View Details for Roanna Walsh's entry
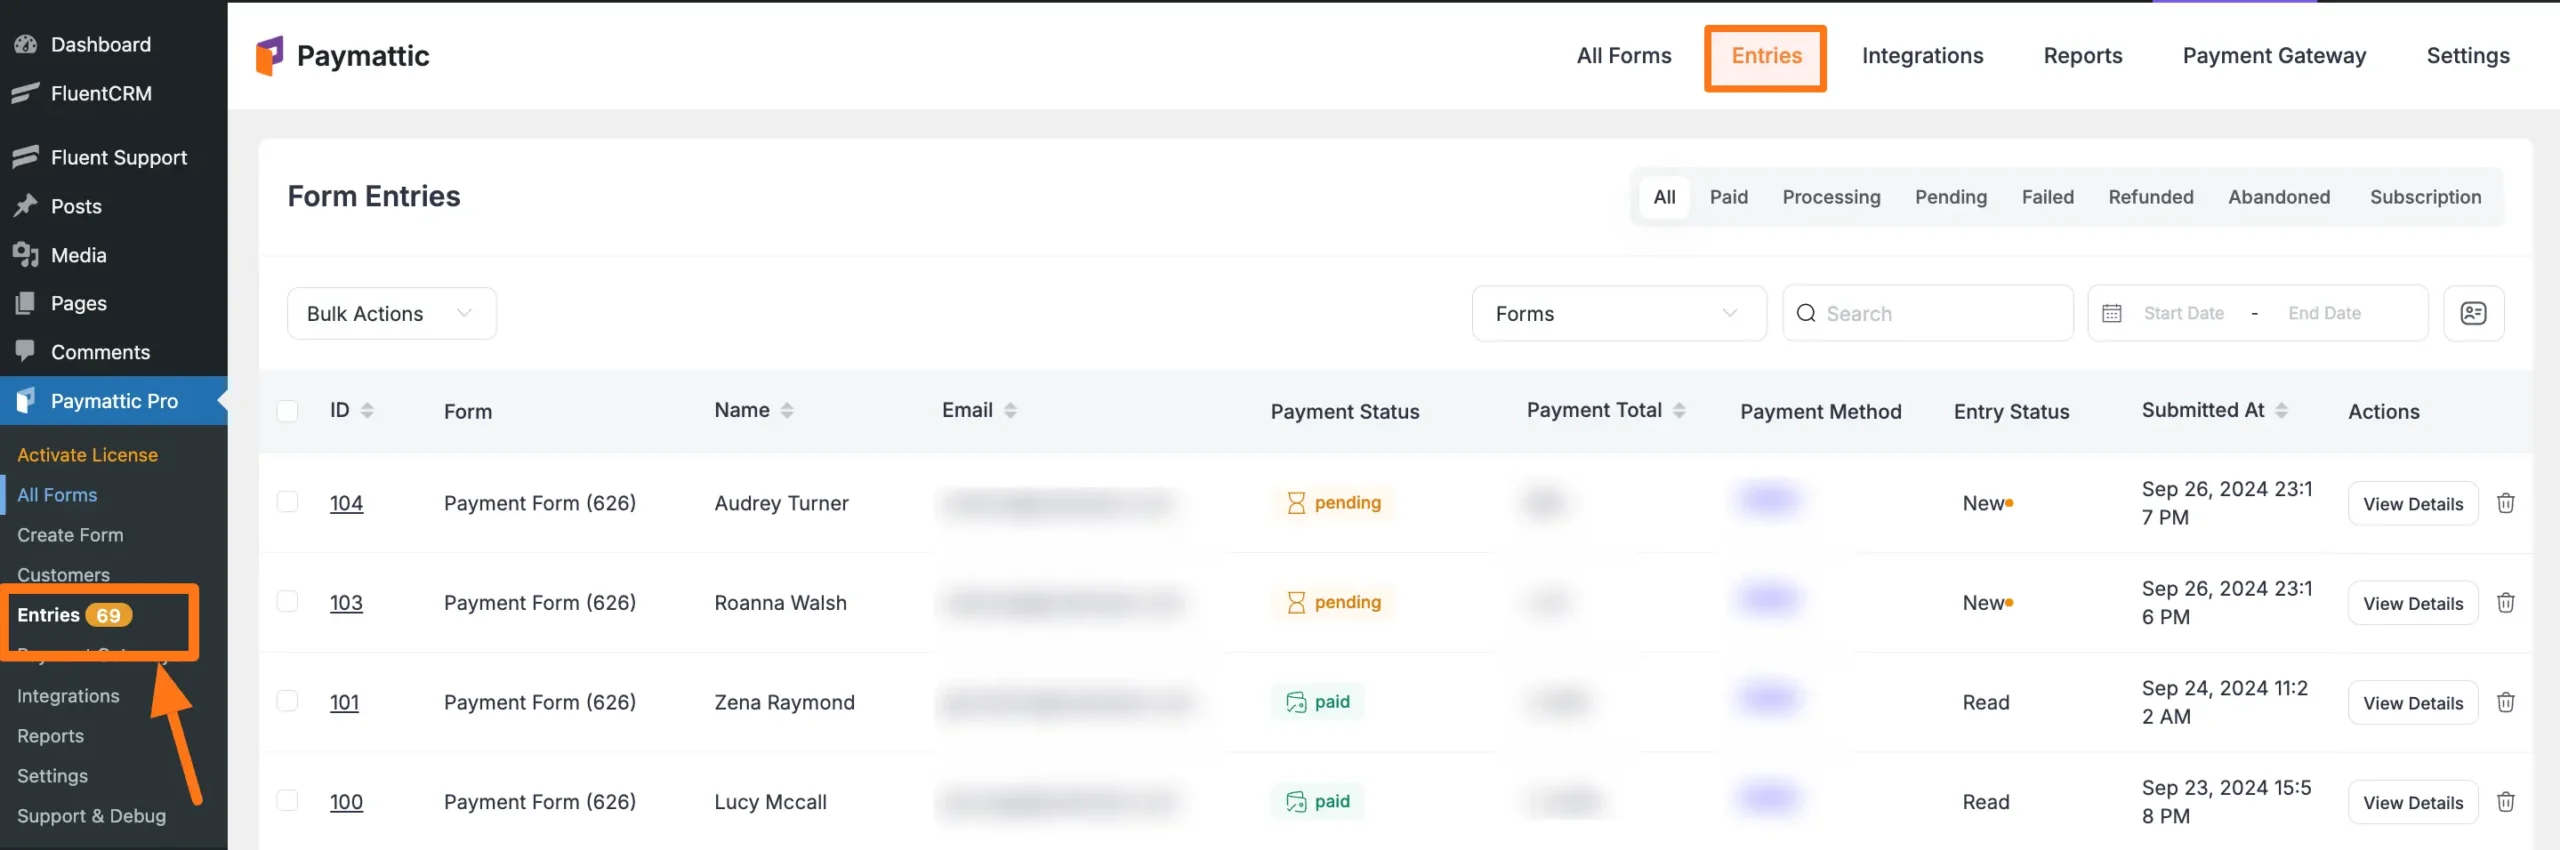Viewport: 2560px width, 850px height. (2413, 603)
